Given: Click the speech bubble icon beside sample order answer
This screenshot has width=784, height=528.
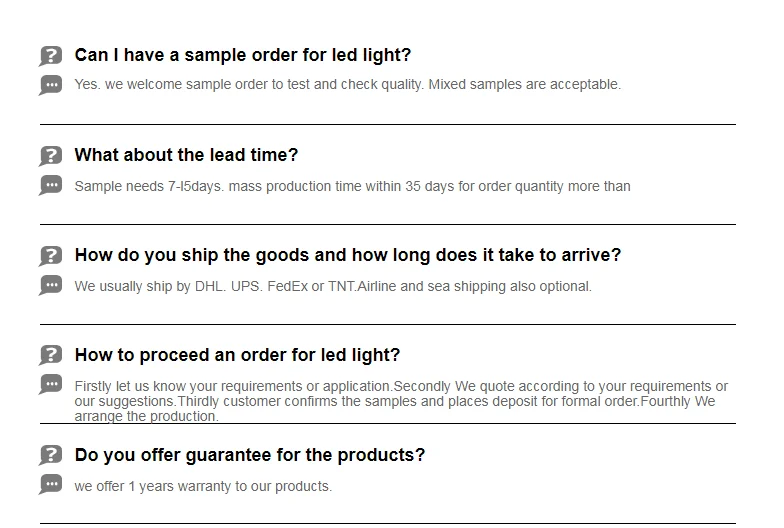Looking at the screenshot, I should [x=51, y=85].
